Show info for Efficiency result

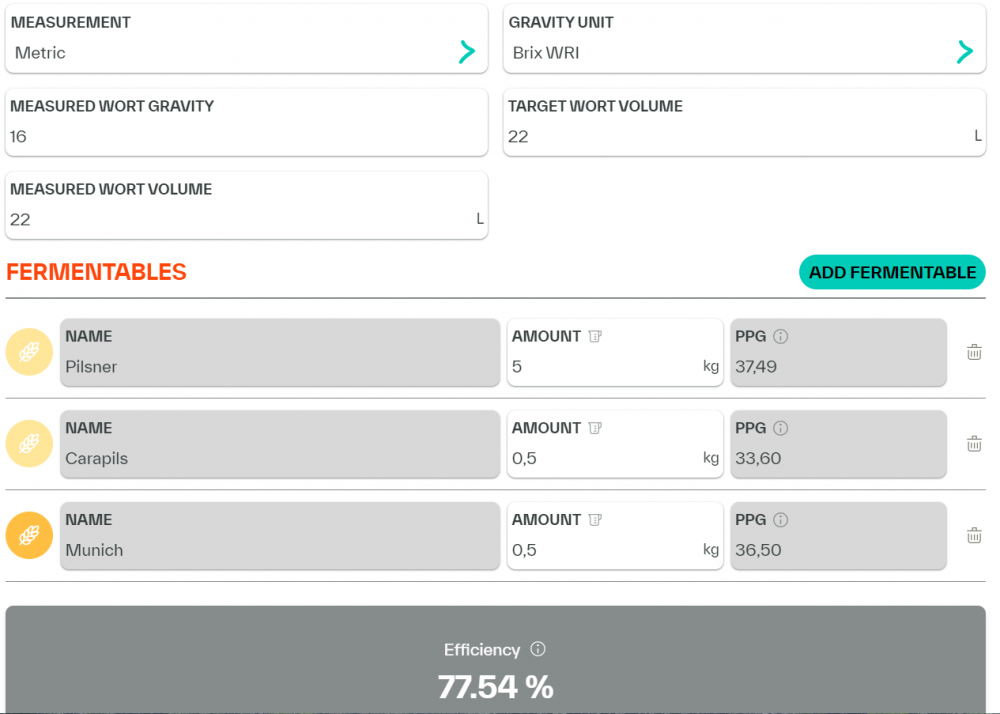[x=538, y=649]
